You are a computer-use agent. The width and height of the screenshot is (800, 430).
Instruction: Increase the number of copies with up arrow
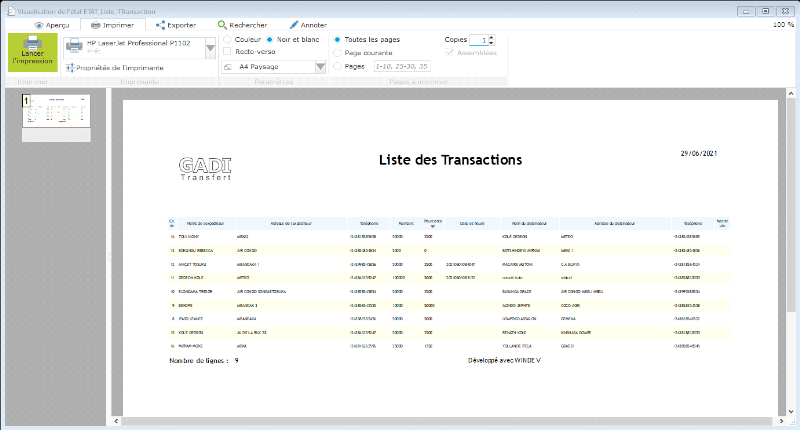pyautogui.click(x=491, y=36)
